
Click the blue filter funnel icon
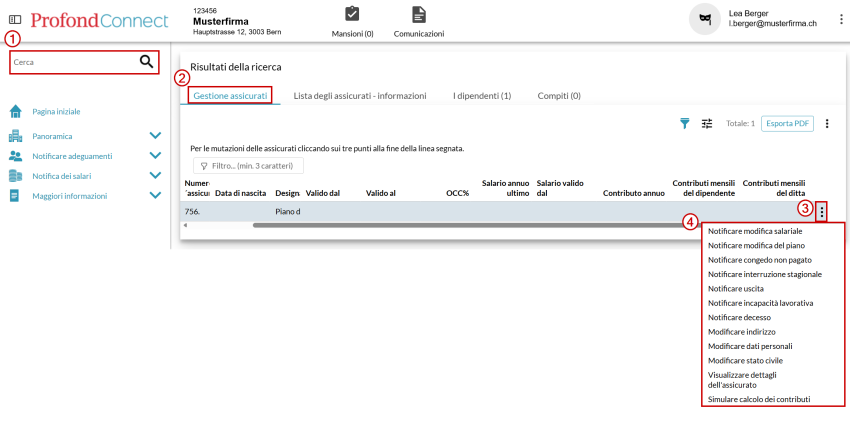click(x=685, y=124)
